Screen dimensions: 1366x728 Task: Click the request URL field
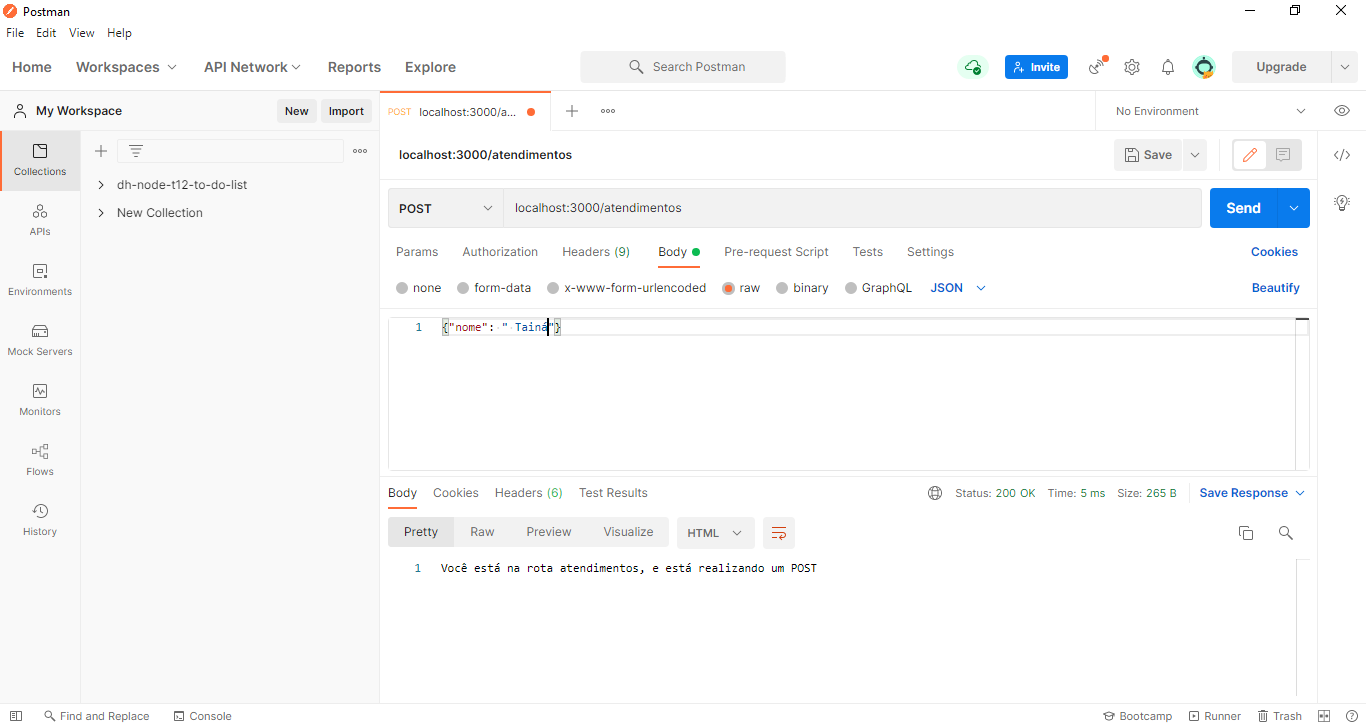[852, 208]
